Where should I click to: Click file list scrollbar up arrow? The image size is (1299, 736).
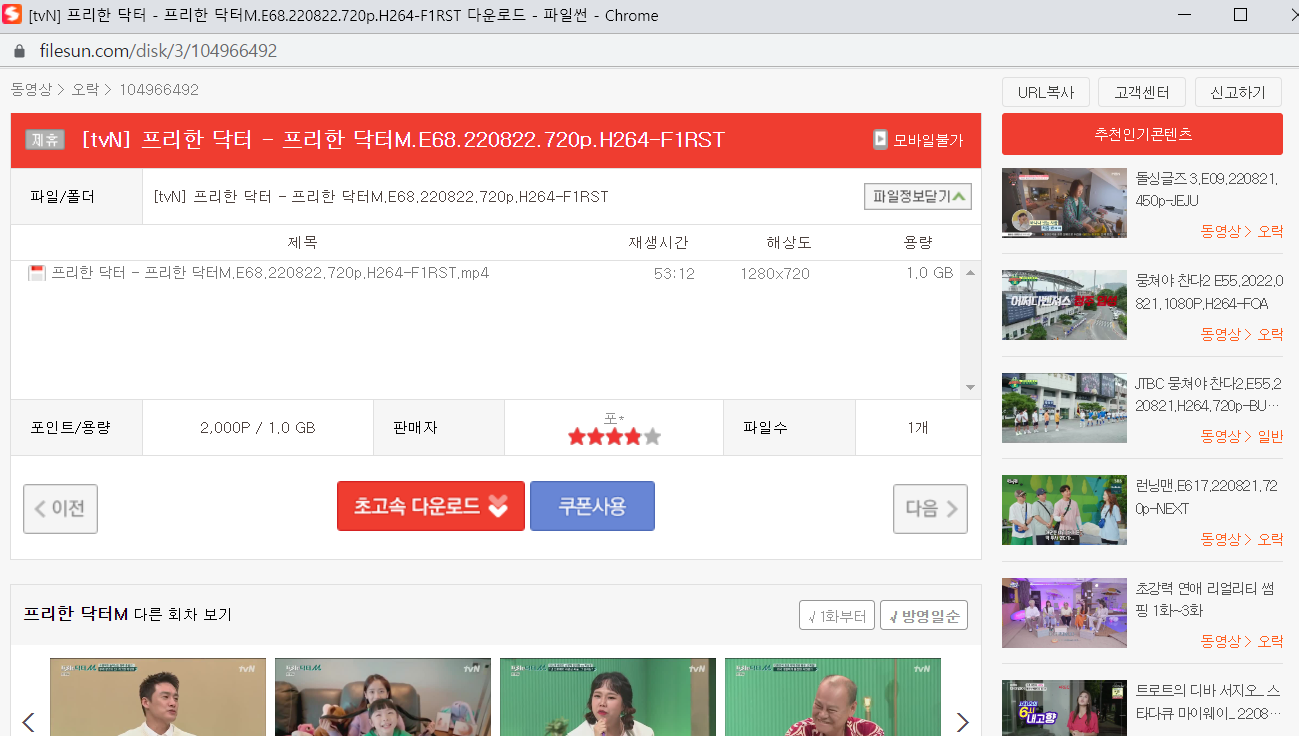click(970, 273)
